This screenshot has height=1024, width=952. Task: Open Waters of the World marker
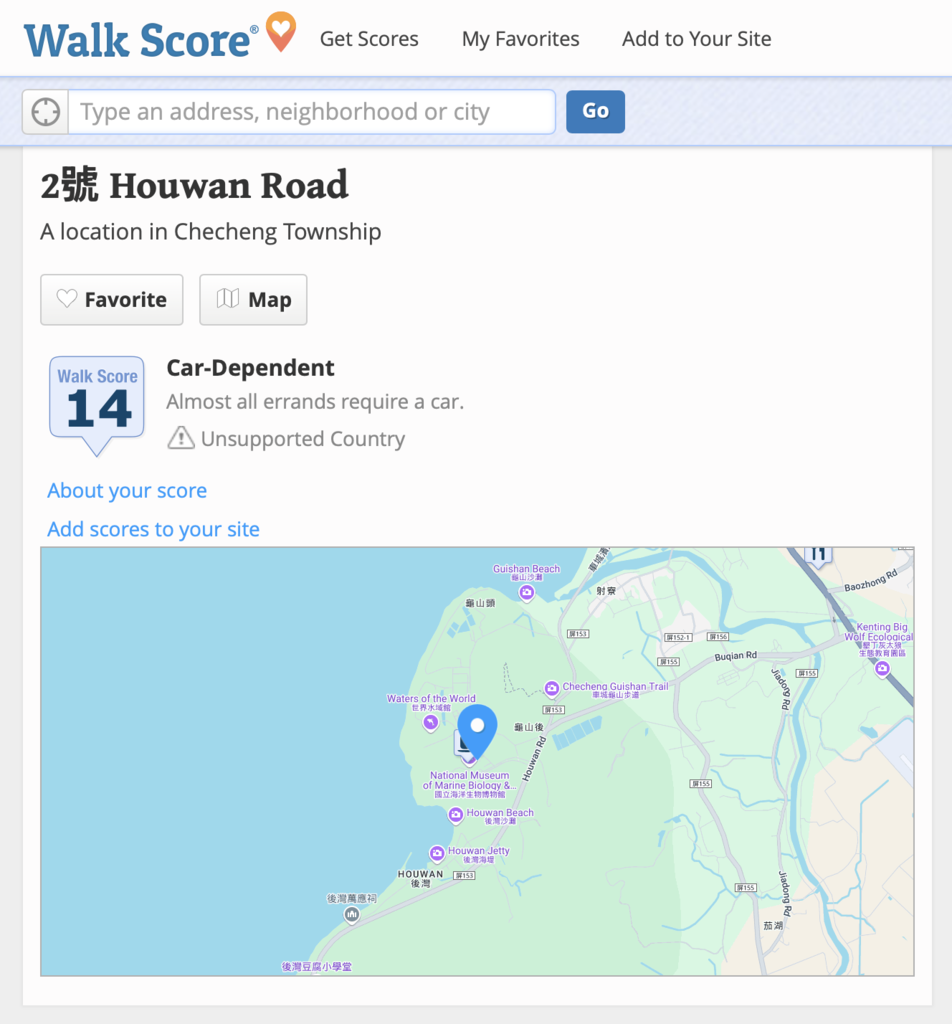pos(430,723)
